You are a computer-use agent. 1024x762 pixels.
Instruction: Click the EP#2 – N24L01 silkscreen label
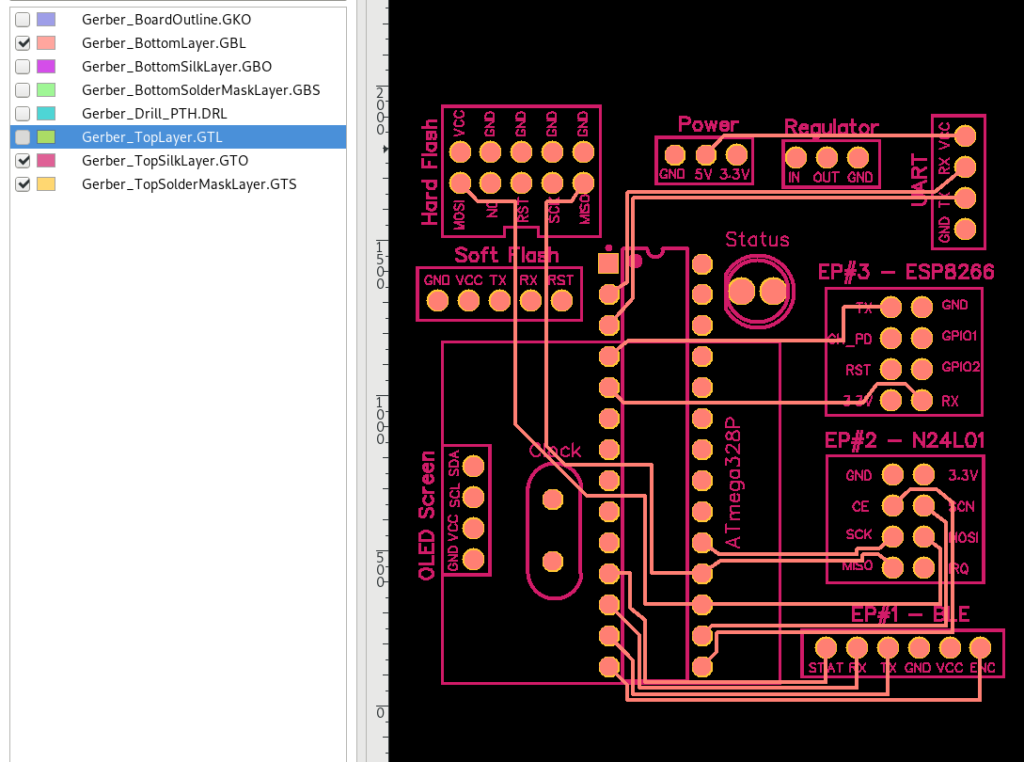(x=904, y=440)
